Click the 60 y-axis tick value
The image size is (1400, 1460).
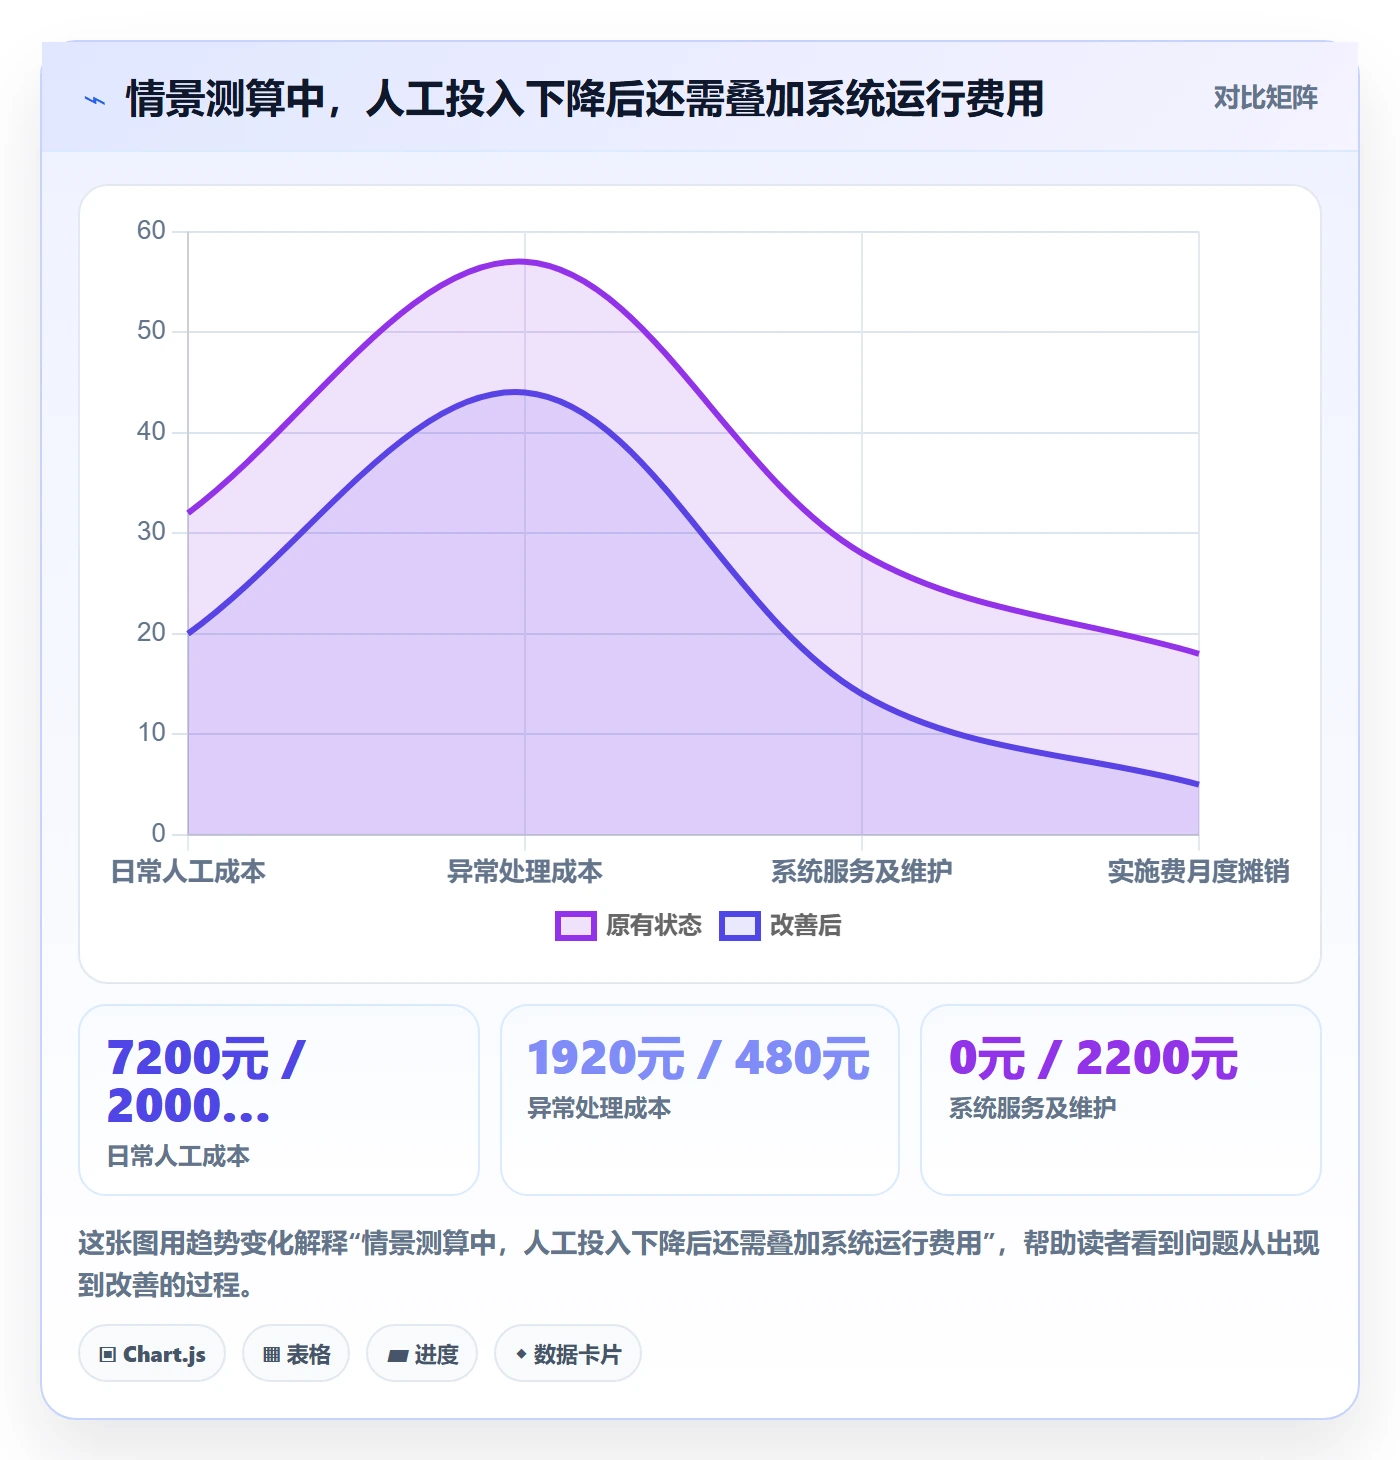click(151, 231)
